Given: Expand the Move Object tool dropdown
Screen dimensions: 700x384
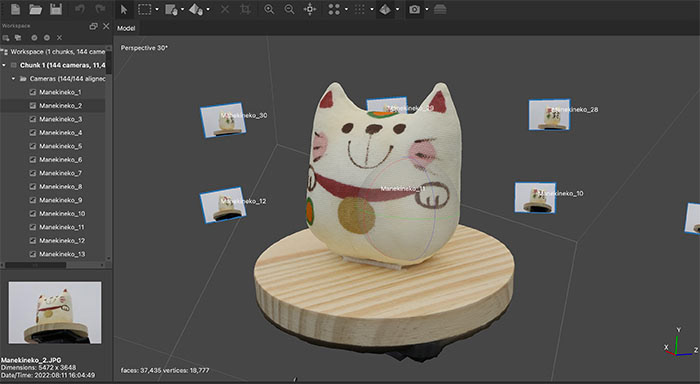Looking at the screenshot, I should click(208, 9).
